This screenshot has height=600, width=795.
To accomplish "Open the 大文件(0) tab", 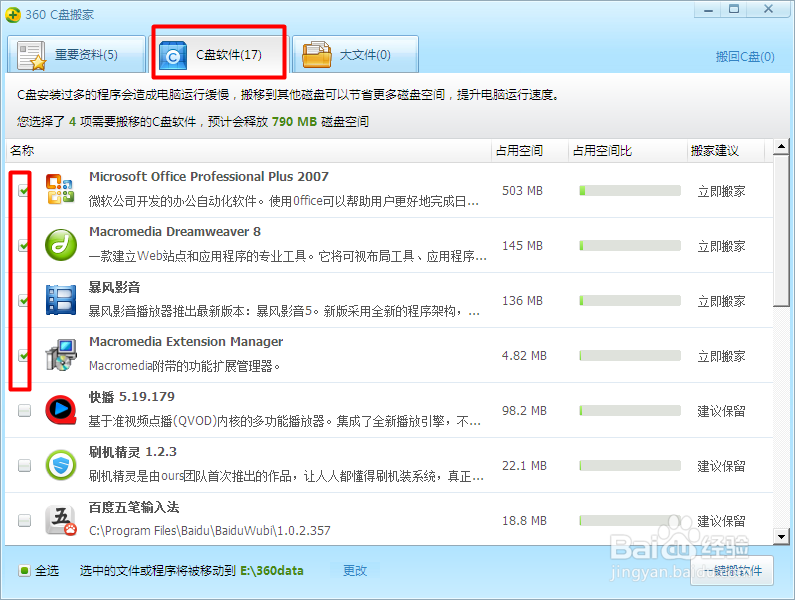I will click(355, 54).
